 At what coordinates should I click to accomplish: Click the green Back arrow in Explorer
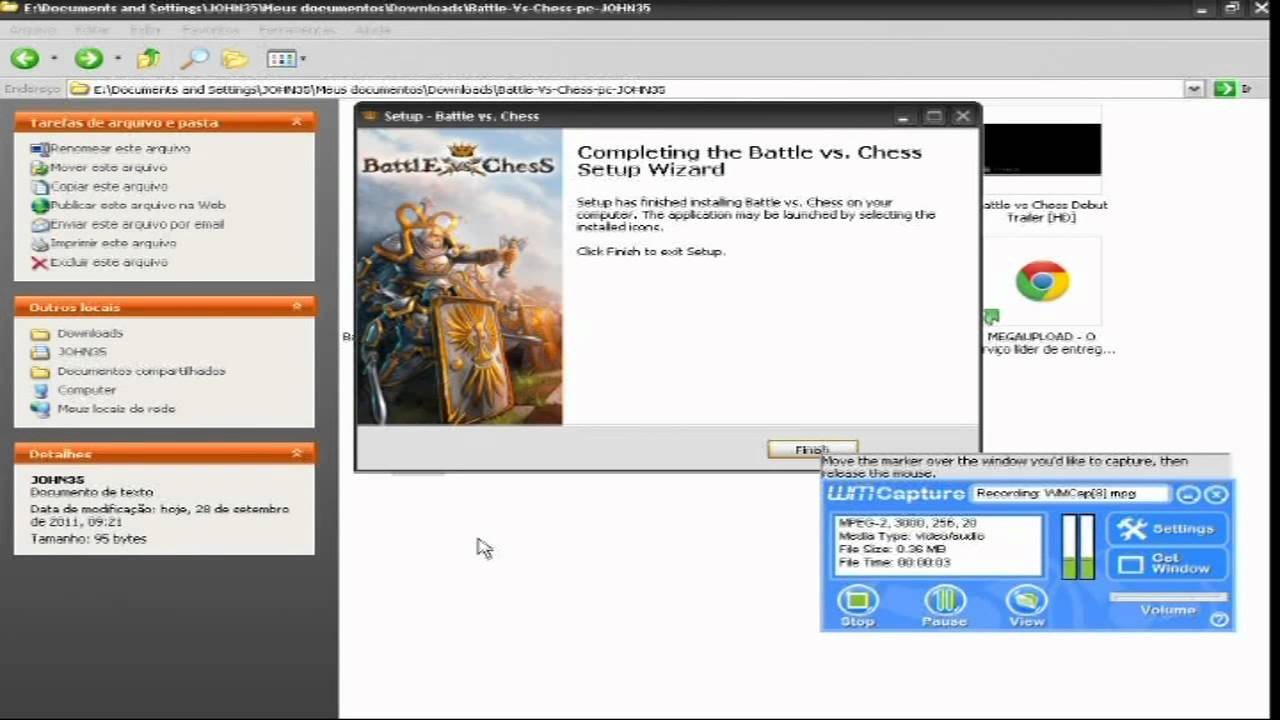25,59
